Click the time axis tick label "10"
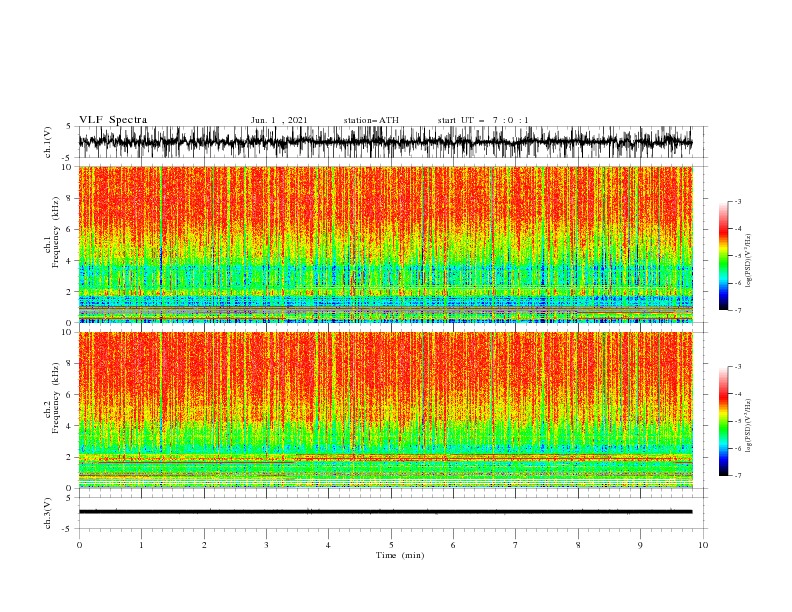The height and width of the screenshot is (612, 792). point(703,545)
